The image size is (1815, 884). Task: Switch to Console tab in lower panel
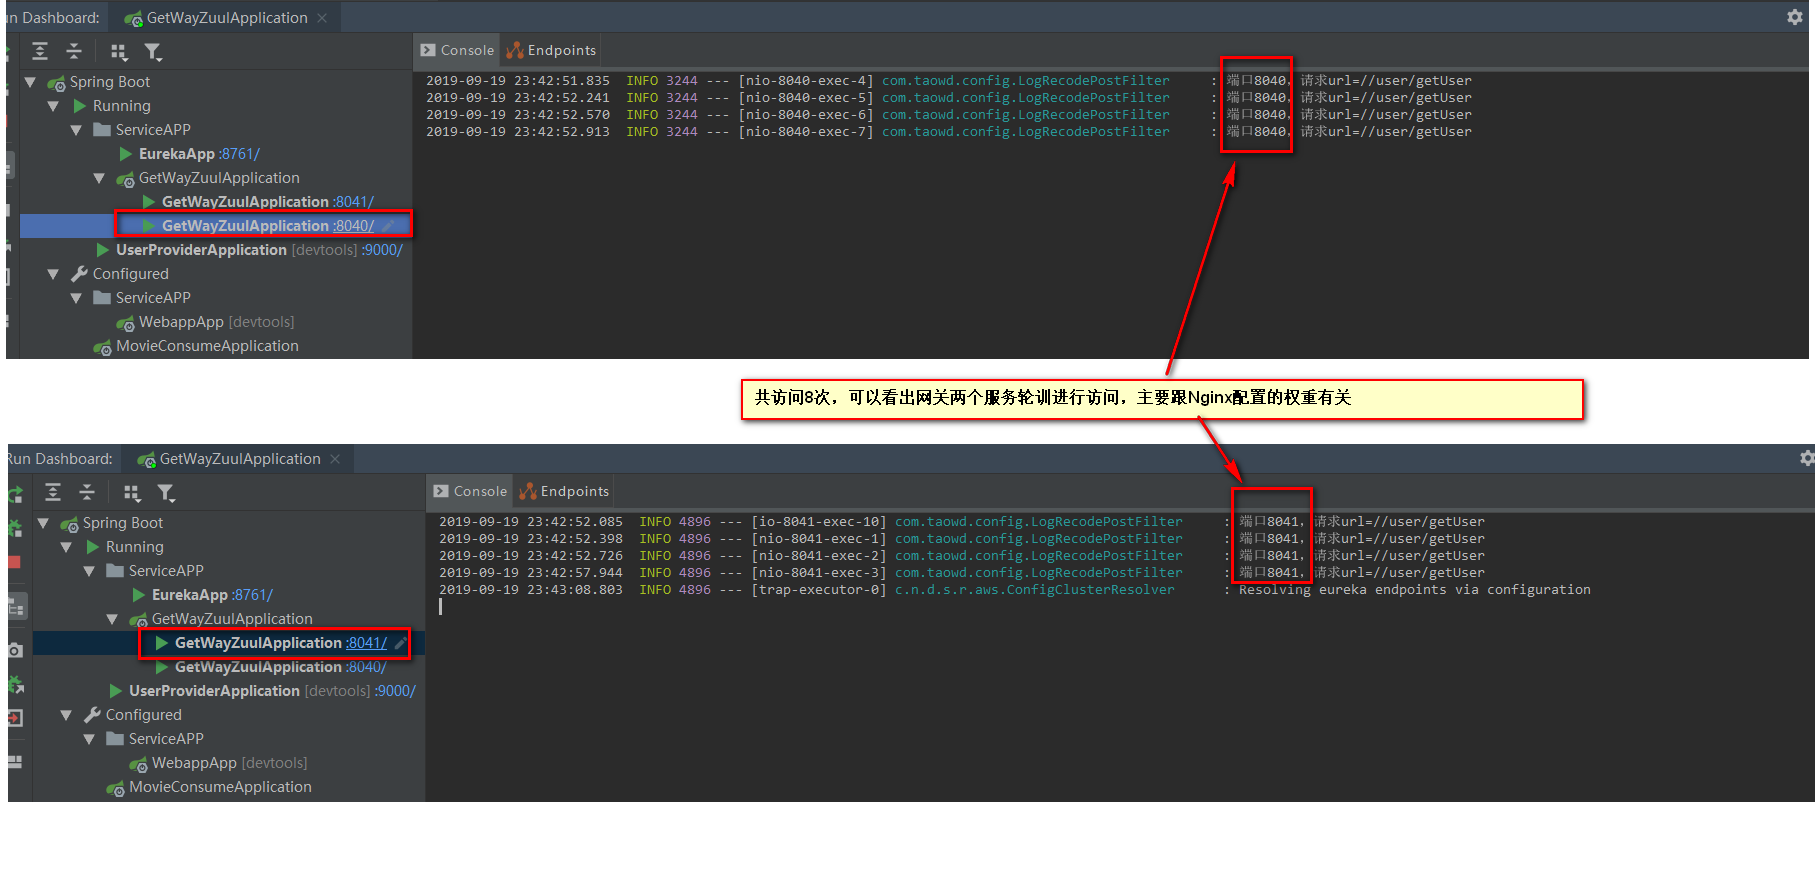click(470, 491)
